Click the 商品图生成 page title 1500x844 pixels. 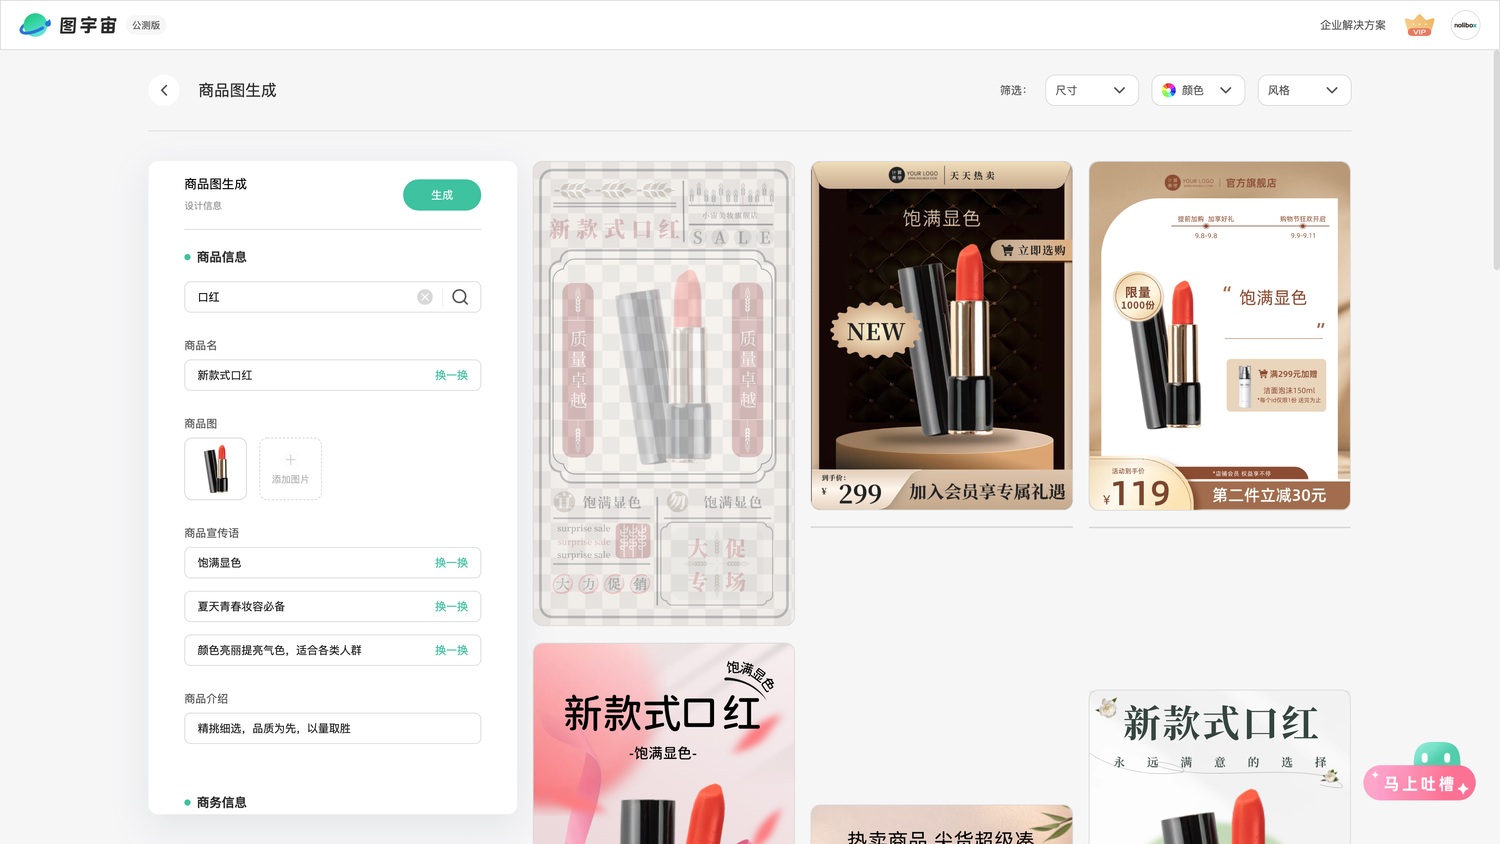pos(237,90)
